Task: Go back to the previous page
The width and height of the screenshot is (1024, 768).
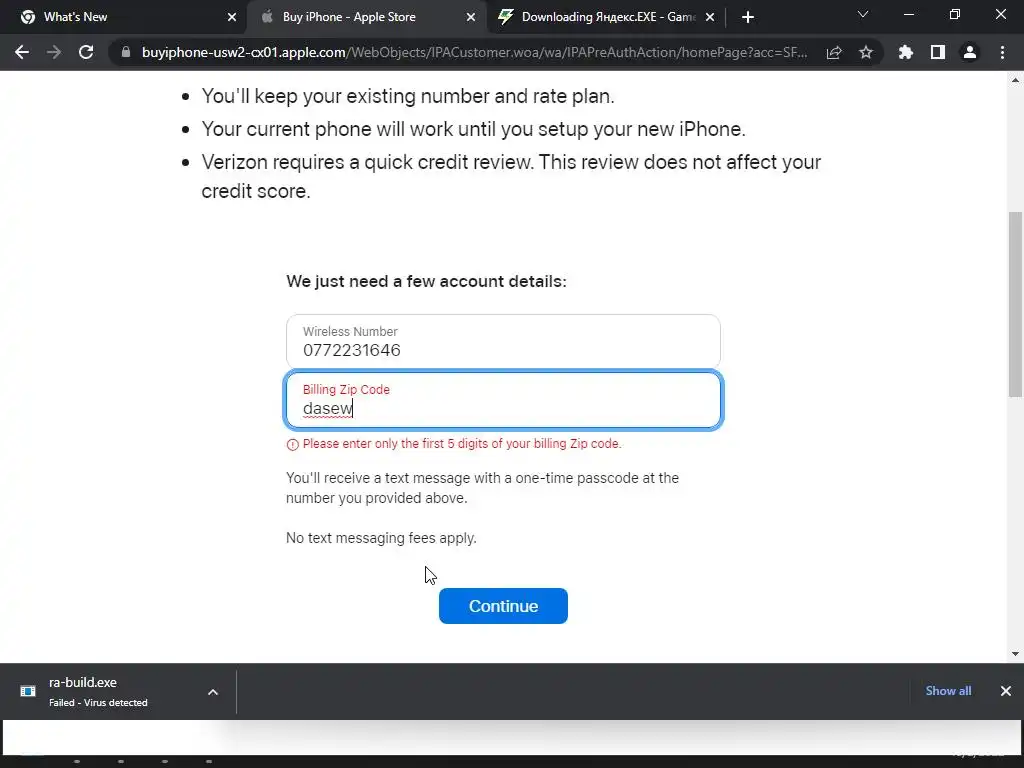Action: point(22,52)
